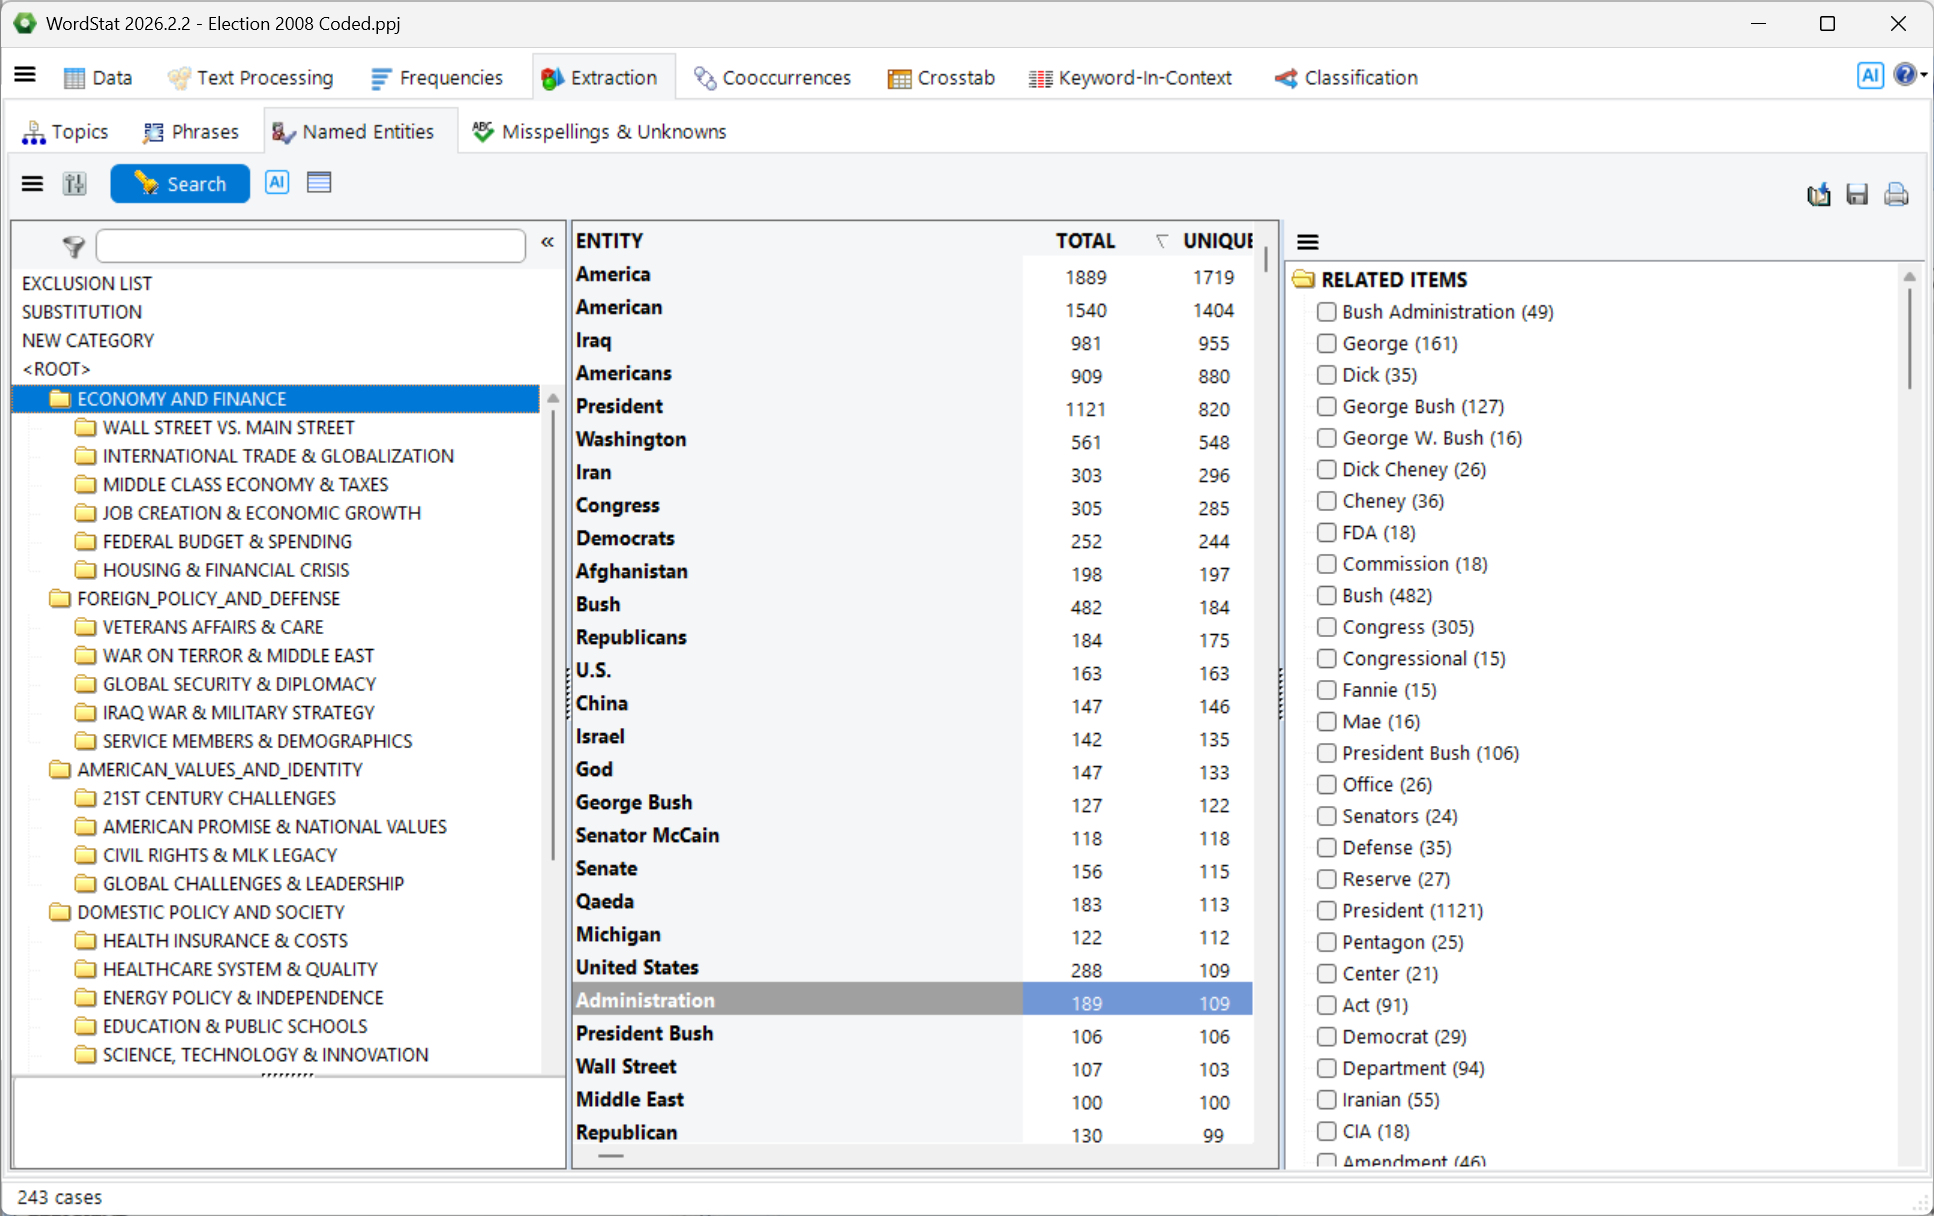Switch to the Phrases sub-tab
The image size is (1934, 1216).
tap(191, 132)
